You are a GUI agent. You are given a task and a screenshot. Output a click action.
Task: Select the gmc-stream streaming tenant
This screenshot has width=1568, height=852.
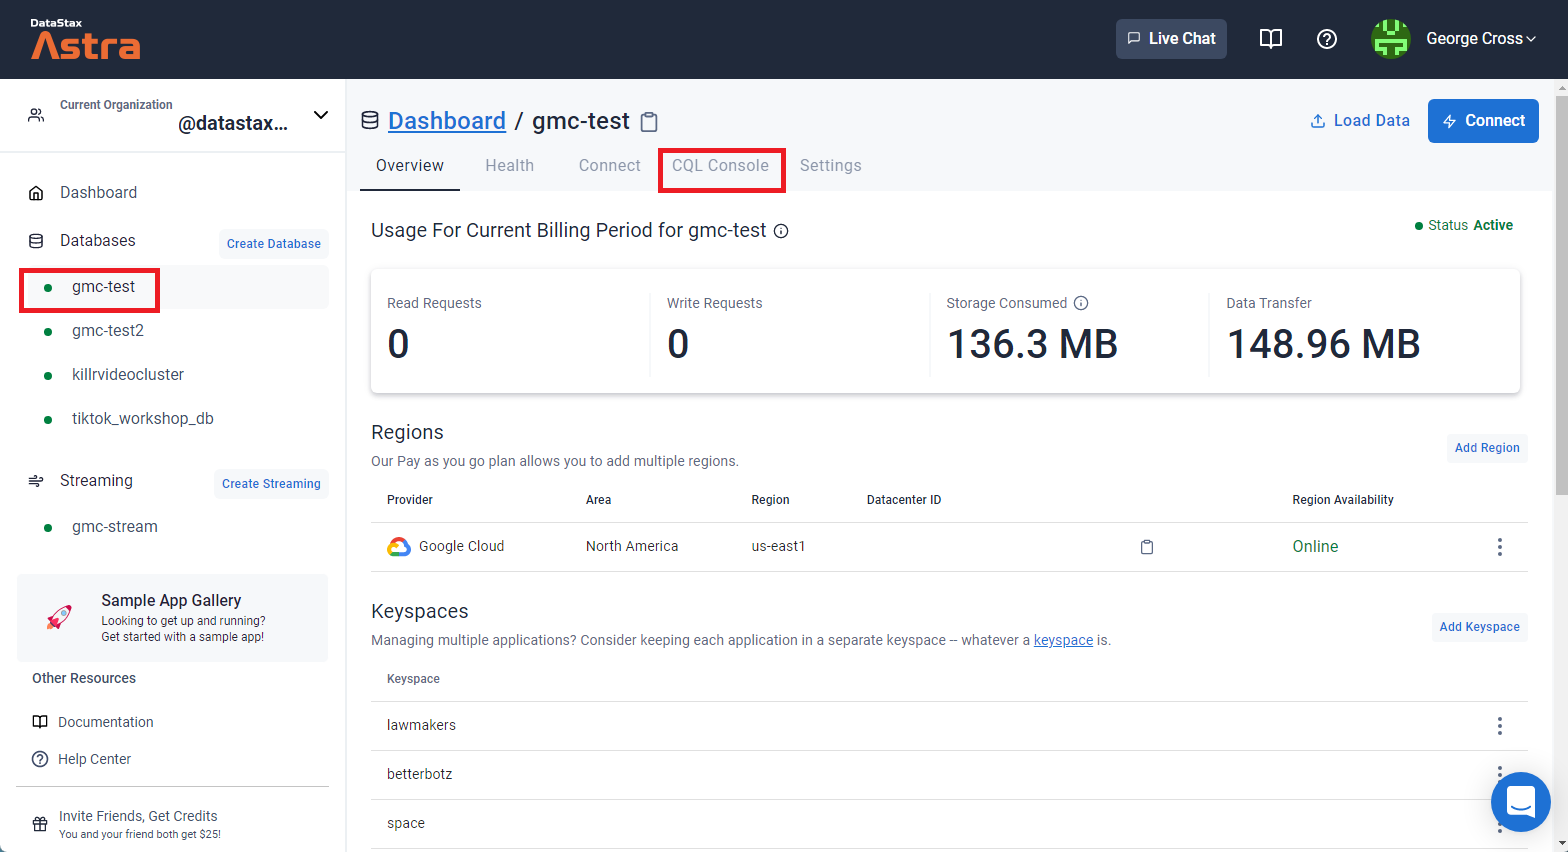[115, 527]
